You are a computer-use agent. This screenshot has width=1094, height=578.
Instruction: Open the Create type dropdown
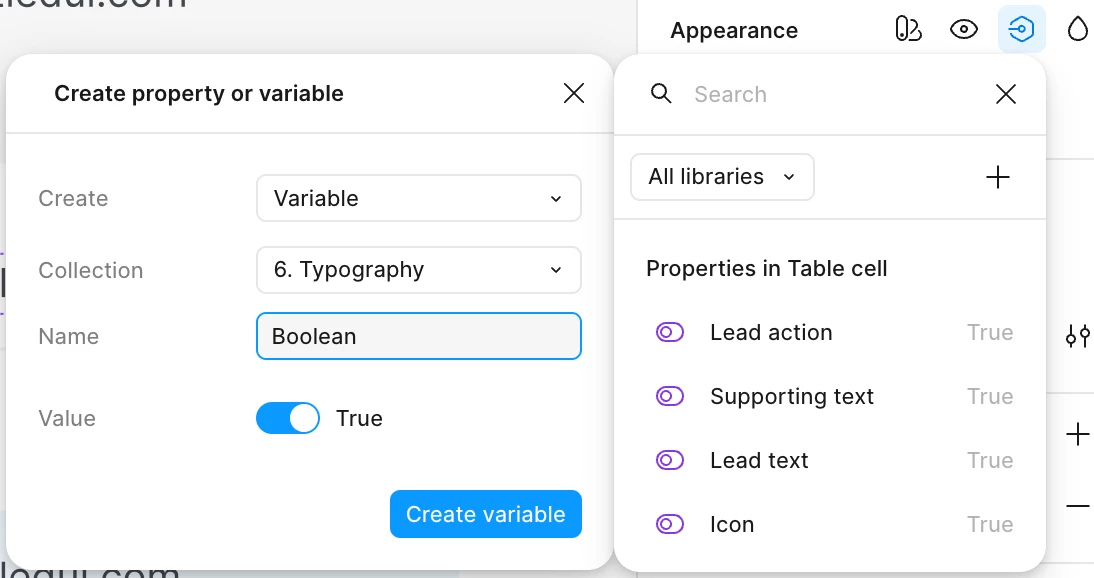pos(418,198)
